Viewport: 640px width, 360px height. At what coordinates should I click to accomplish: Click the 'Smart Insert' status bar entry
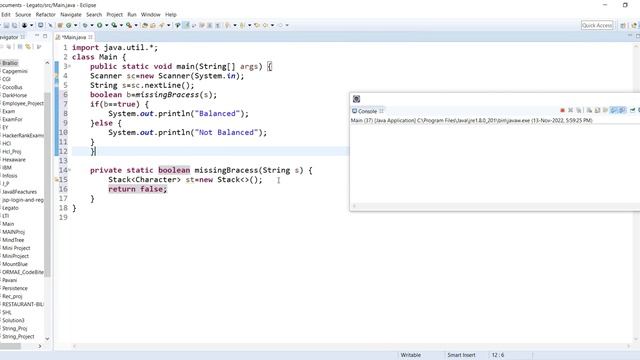point(461,355)
